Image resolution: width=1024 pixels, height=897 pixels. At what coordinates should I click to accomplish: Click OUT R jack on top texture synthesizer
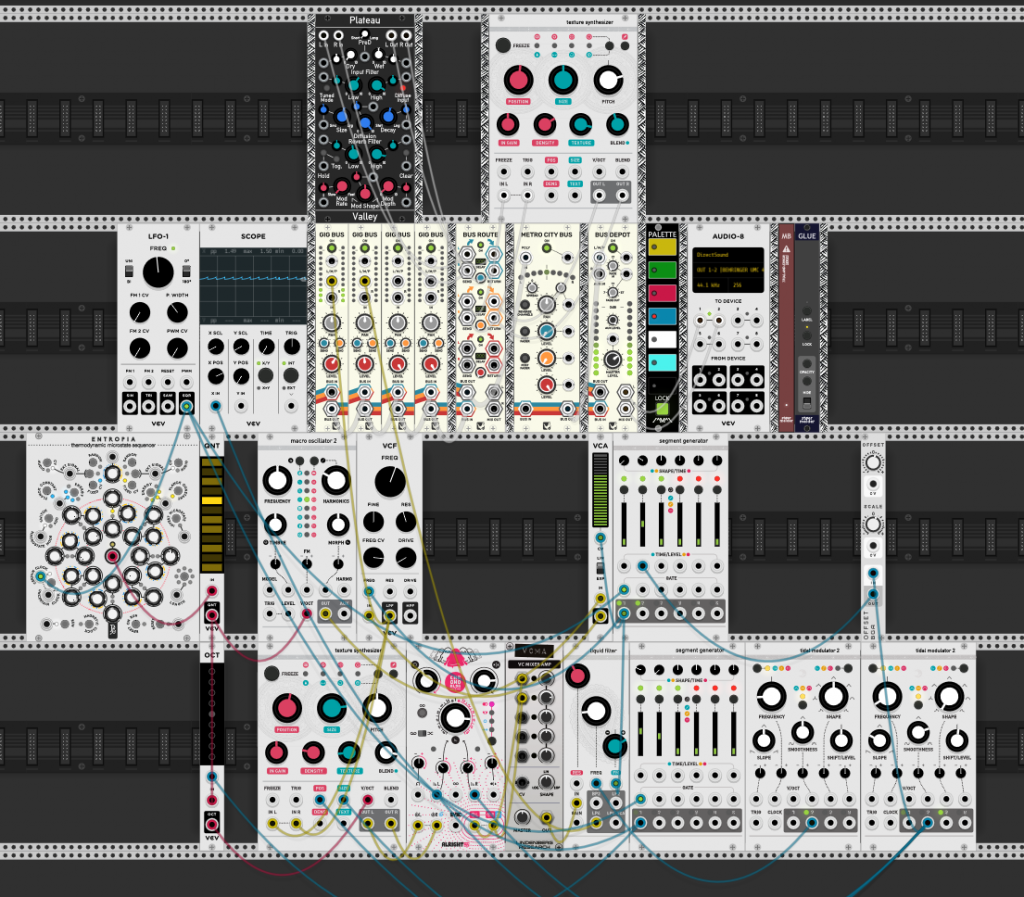622,195
